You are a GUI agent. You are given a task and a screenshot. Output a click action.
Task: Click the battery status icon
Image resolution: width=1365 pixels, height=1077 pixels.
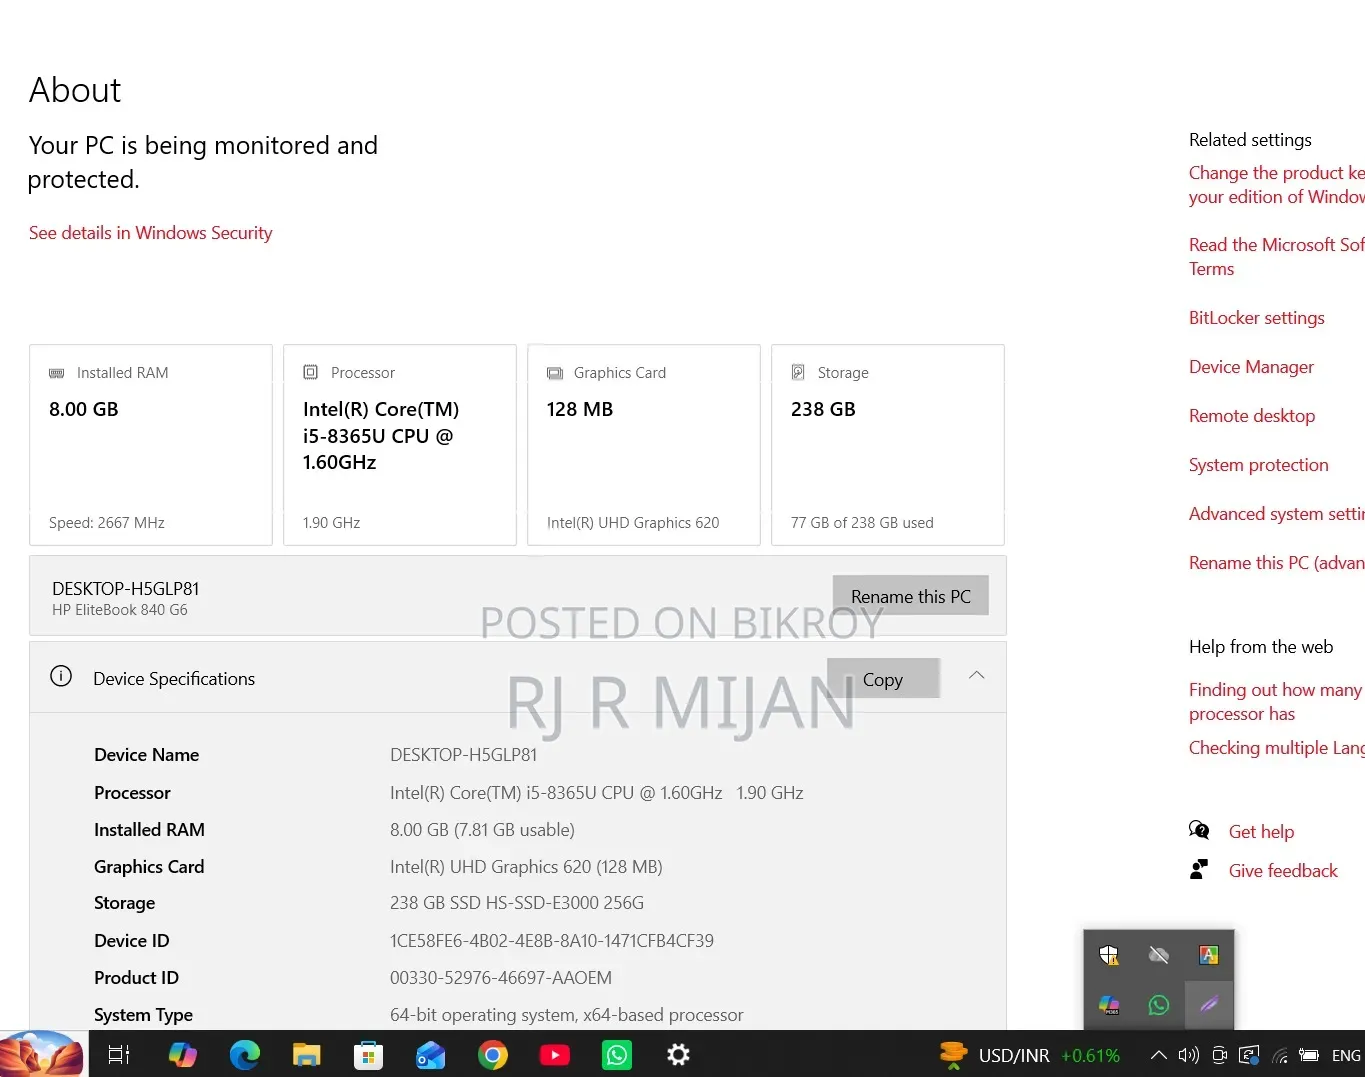click(x=1309, y=1055)
